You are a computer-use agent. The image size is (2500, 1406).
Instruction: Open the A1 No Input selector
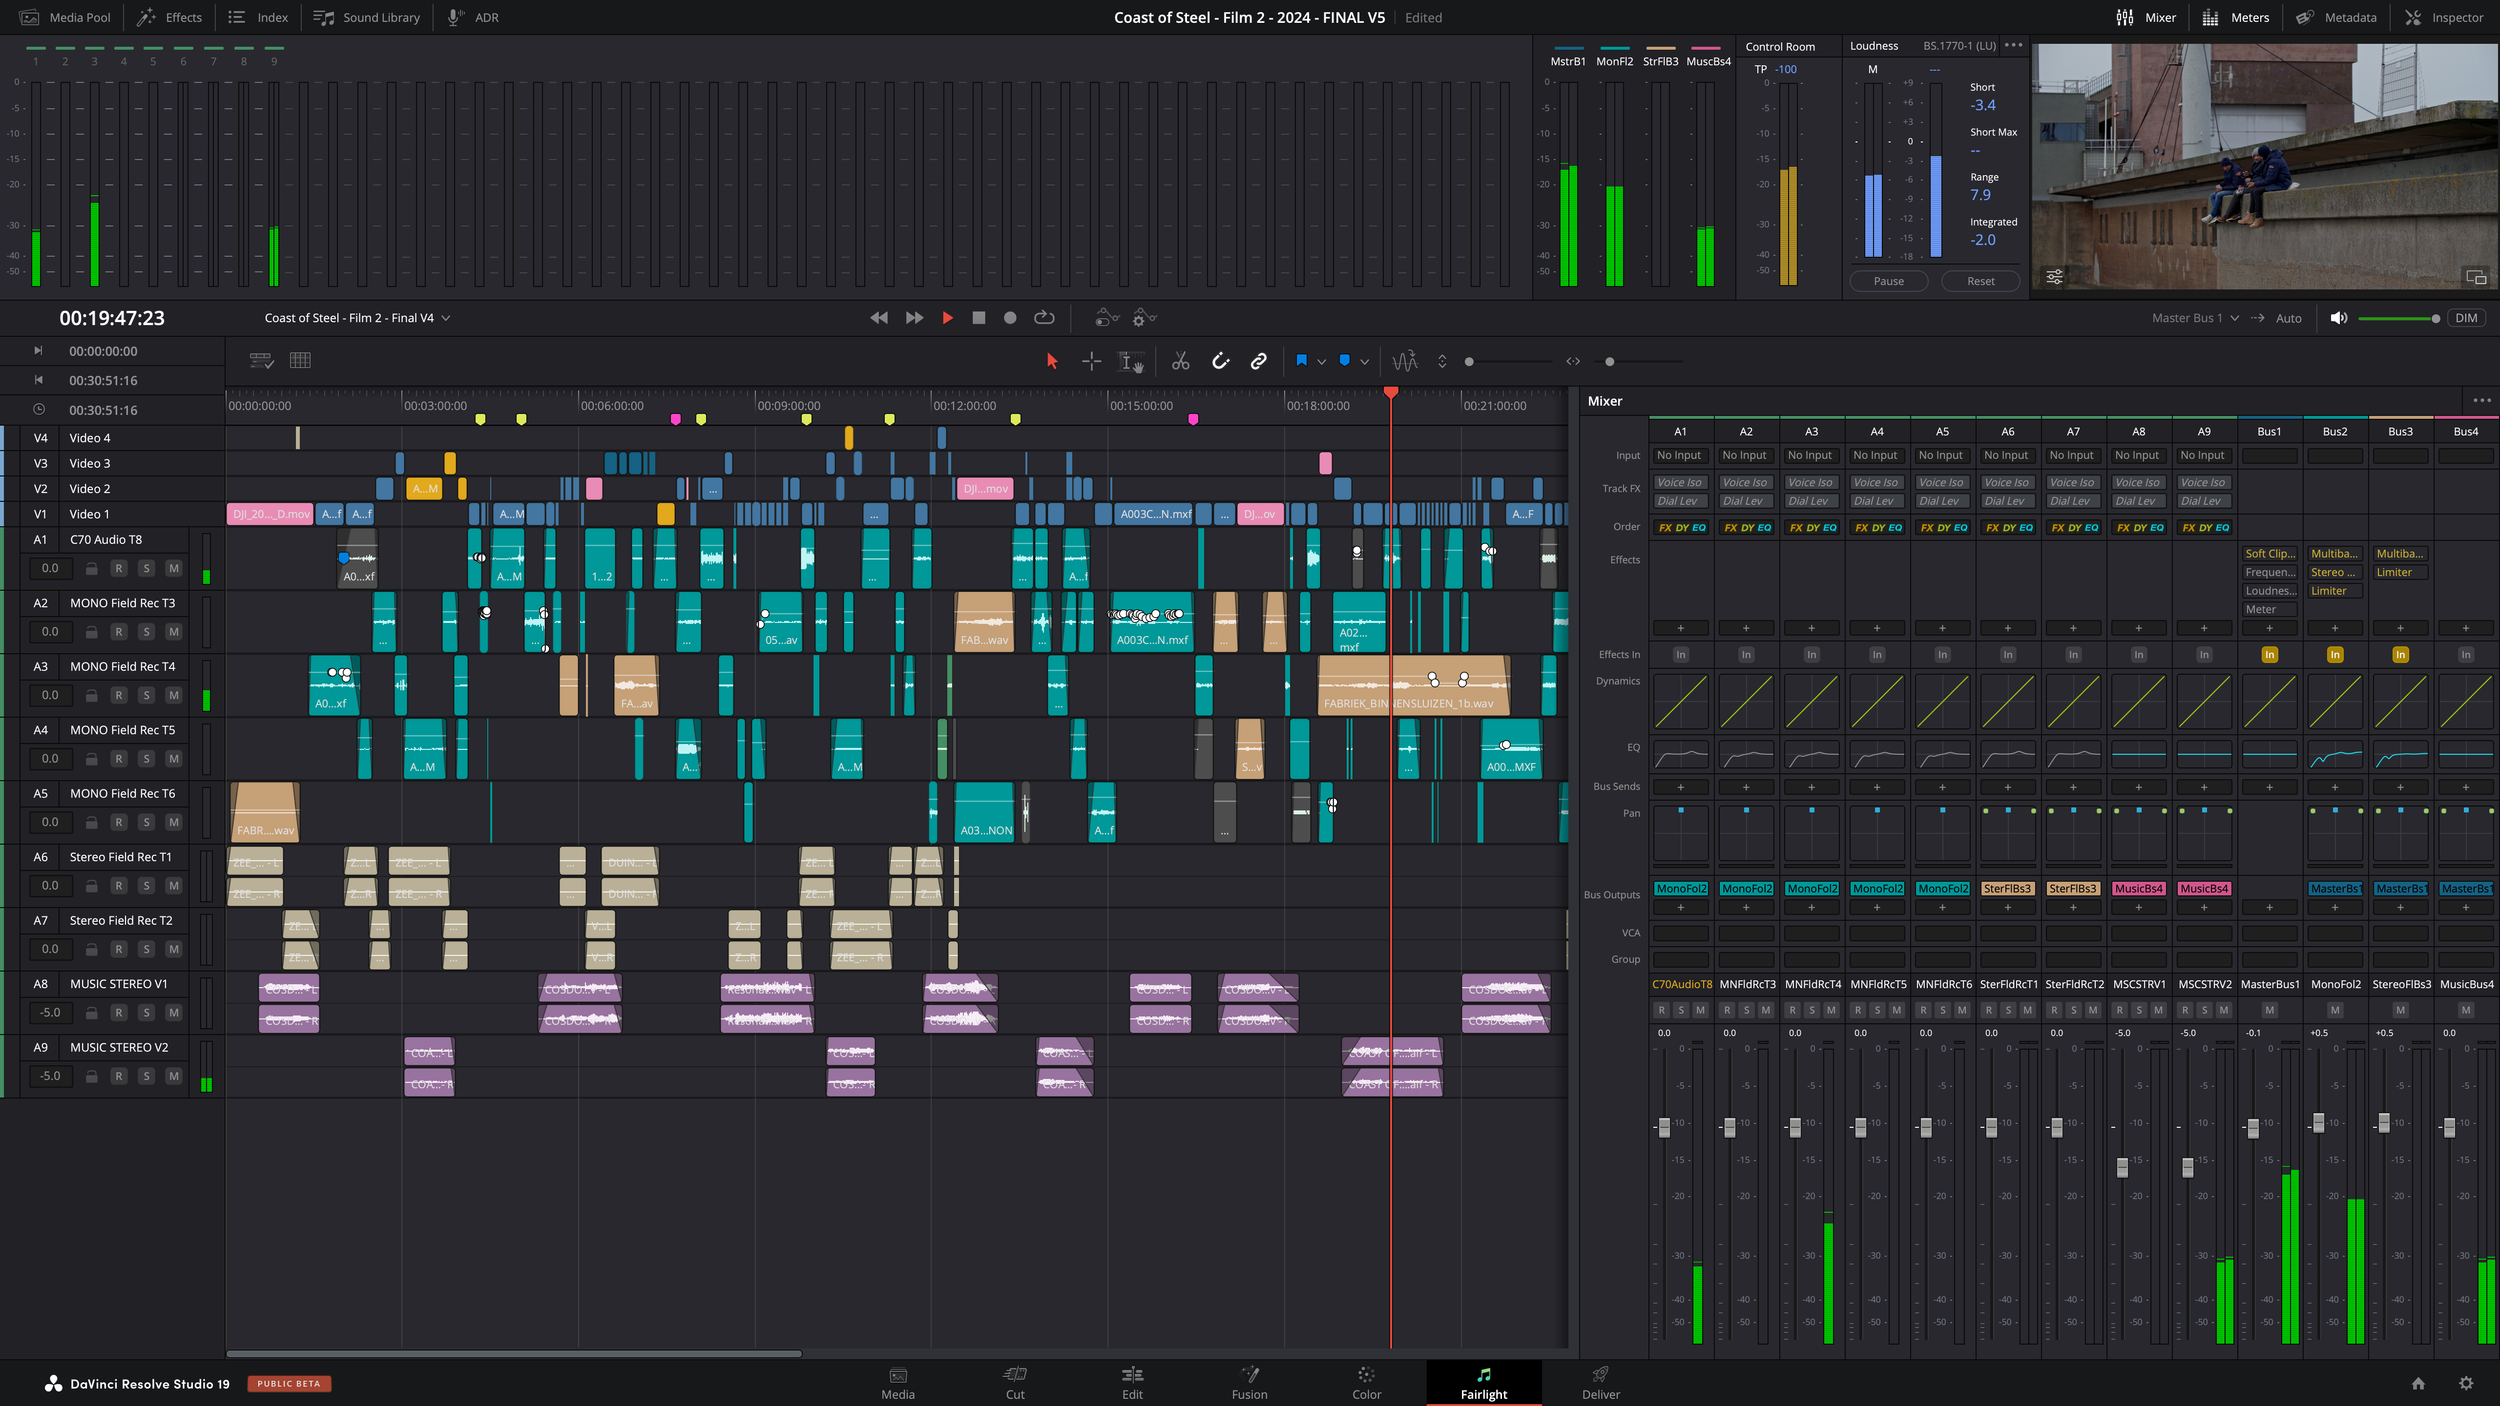point(1680,455)
